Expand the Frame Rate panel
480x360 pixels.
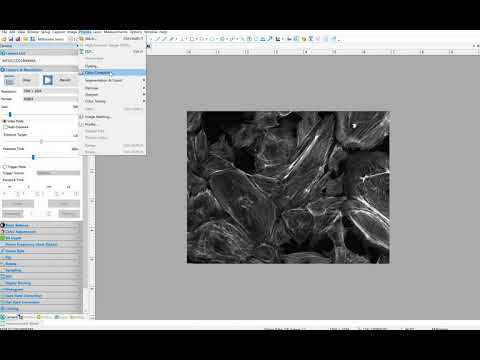tap(40, 251)
